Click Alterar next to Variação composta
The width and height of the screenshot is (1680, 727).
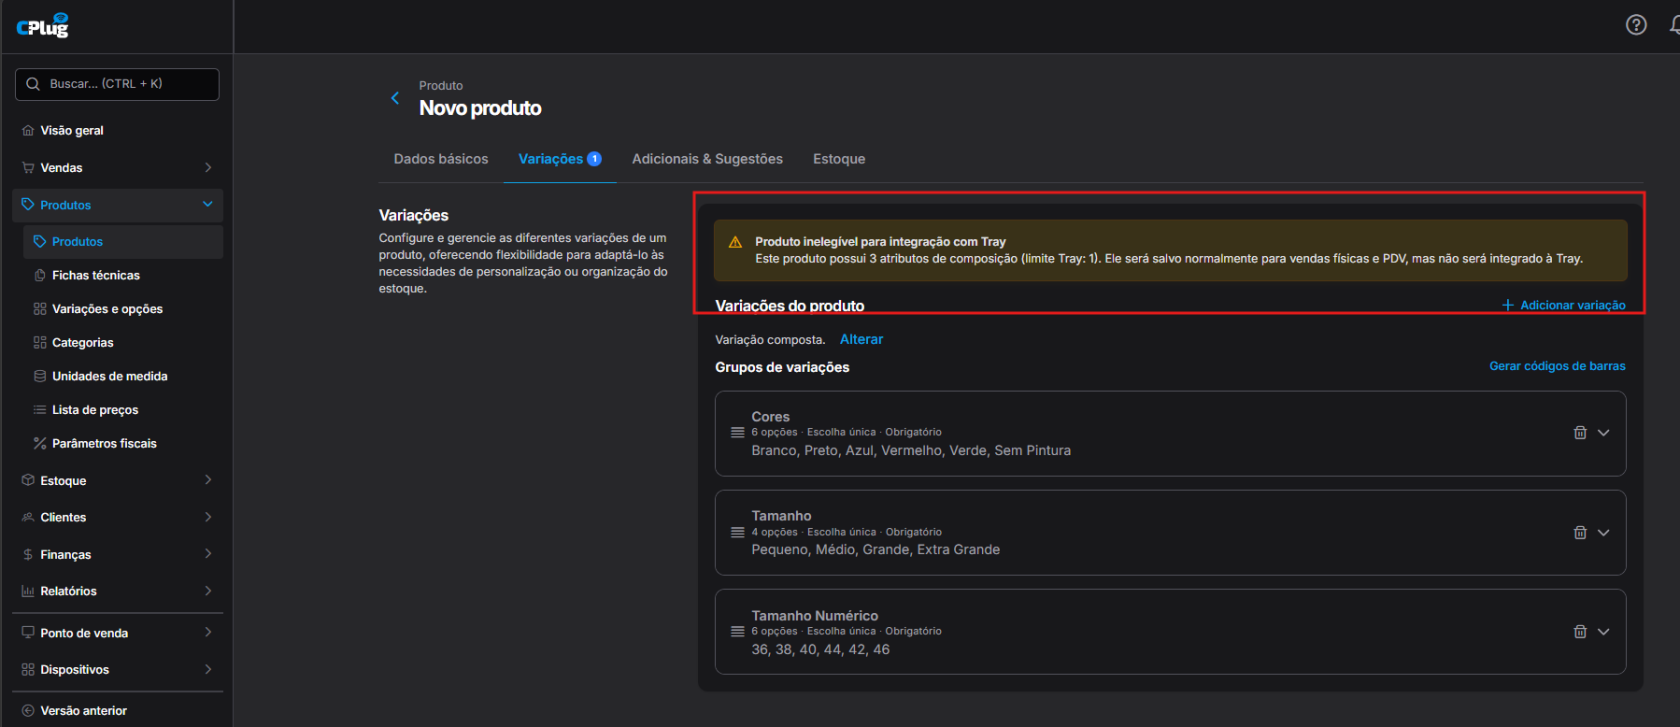[861, 340]
